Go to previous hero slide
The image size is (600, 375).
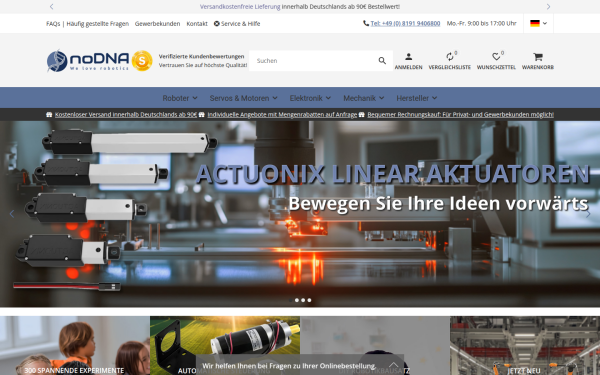[x=12, y=214]
